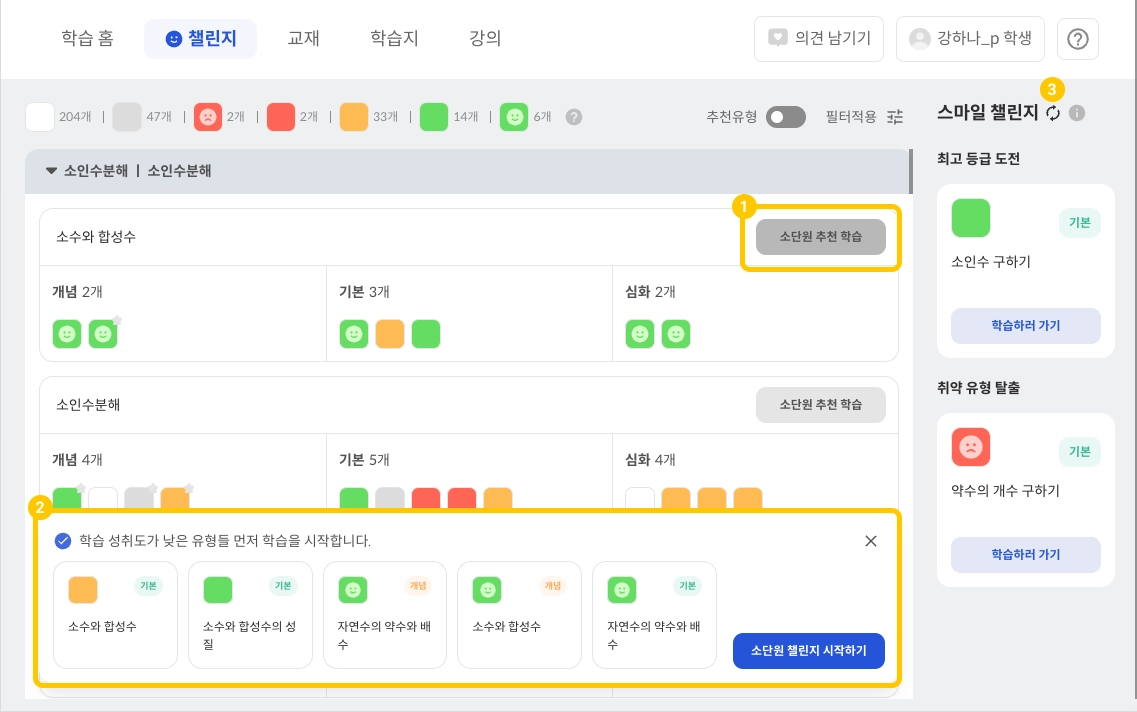The image size is (1137, 712).
Task: Toggle the blue checkmark in the recommendation banner
Action: tap(63, 541)
